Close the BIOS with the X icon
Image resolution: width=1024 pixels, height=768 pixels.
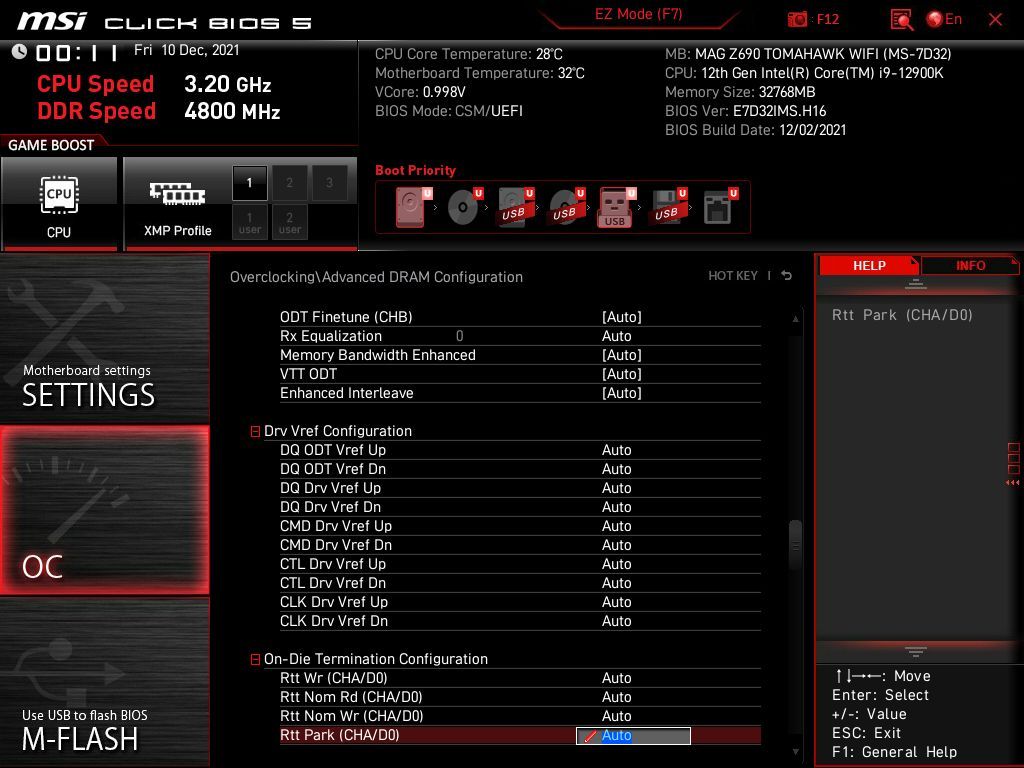coord(995,20)
